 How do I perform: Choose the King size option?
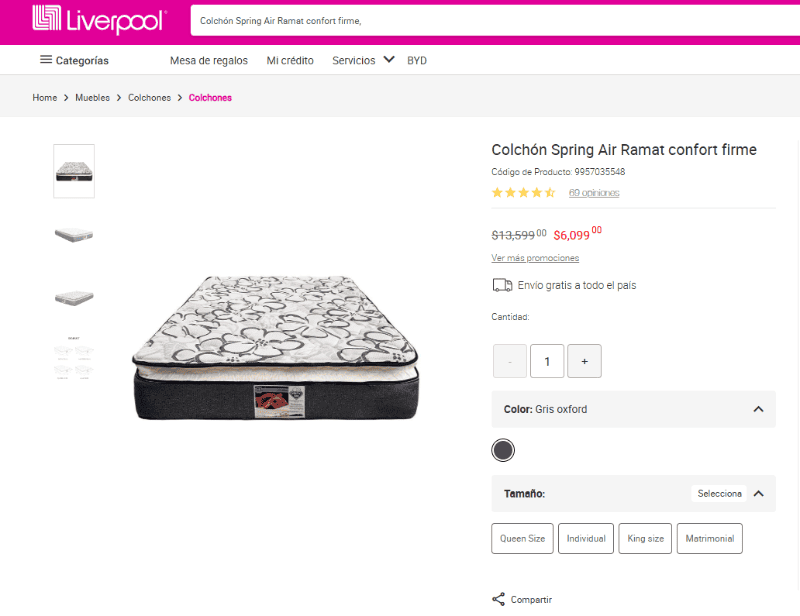click(x=645, y=538)
